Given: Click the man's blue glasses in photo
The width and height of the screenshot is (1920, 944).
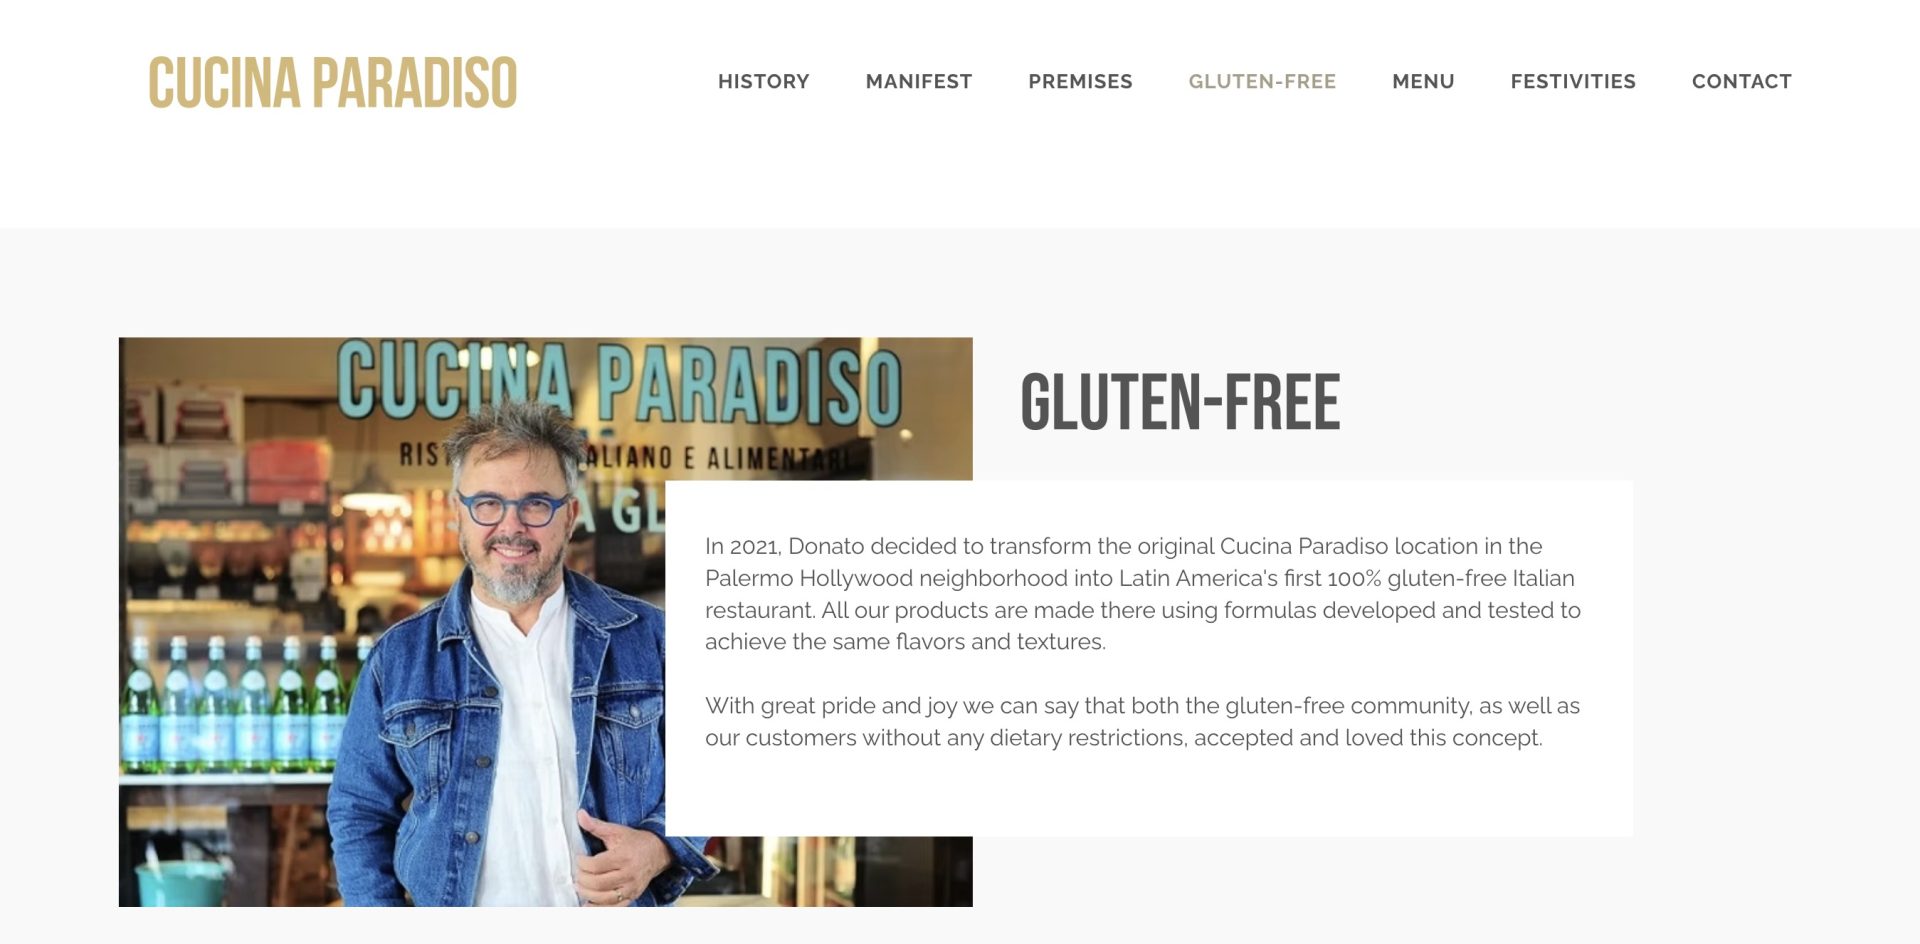Looking at the screenshot, I should tap(512, 508).
